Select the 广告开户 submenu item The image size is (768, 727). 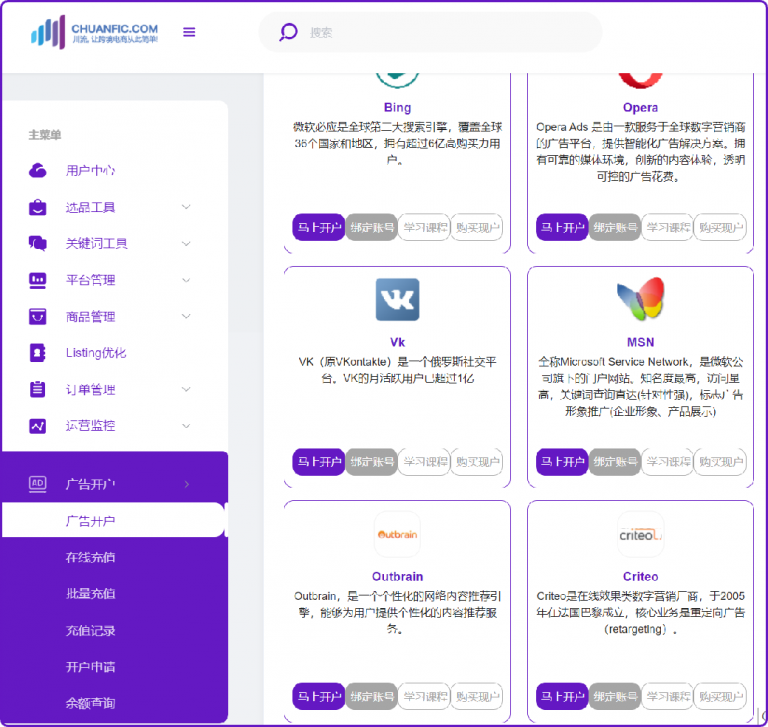tap(113, 520)
